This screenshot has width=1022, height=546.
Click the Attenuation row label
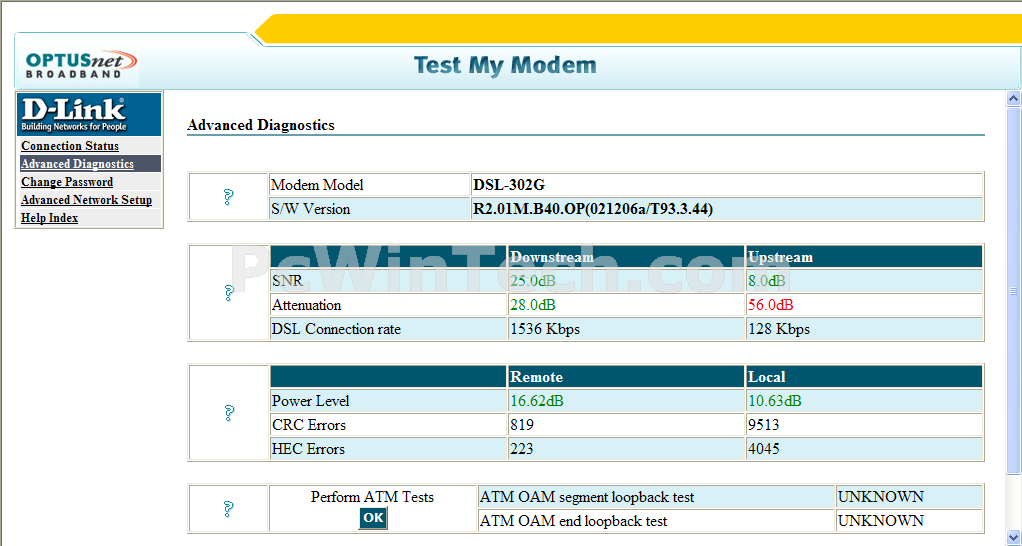tap(306, 305)
